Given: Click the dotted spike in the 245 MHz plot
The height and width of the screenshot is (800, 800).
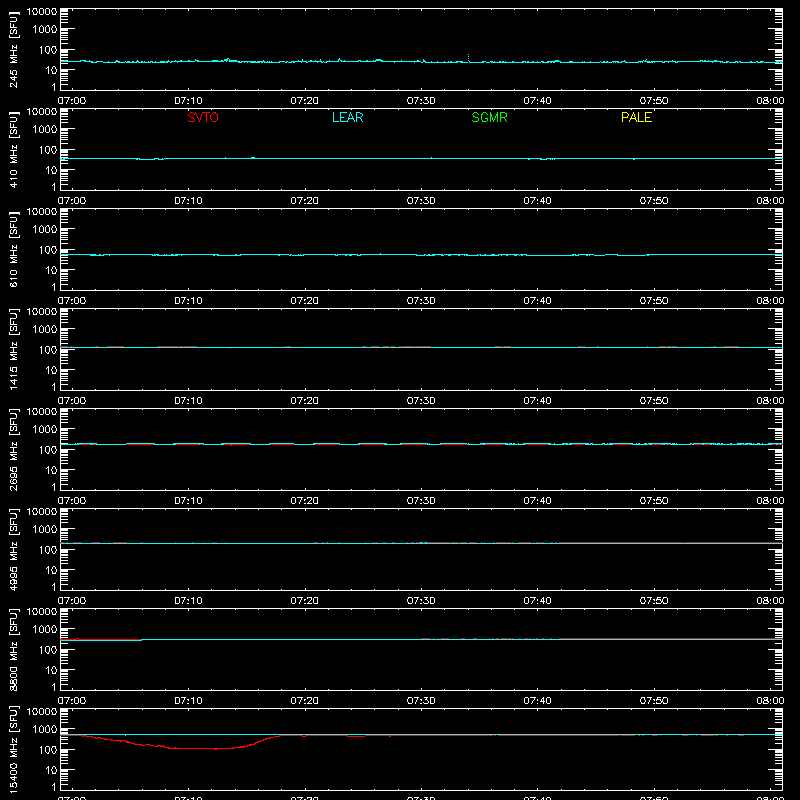Looking at the screenshot, I should 468,57.
